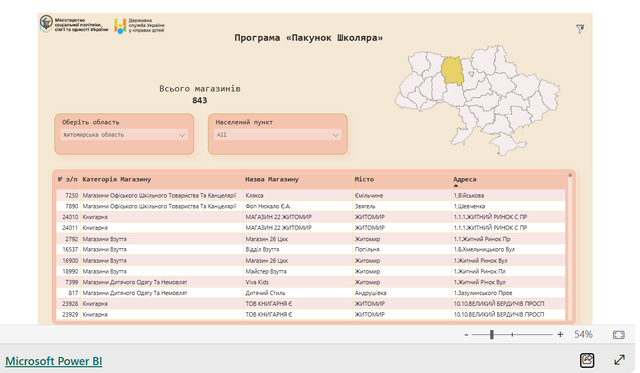Image resolution: width=640 pixels, height=373 pixels.
Task: Select the Звягель city cell
Action: pos(402,206)
